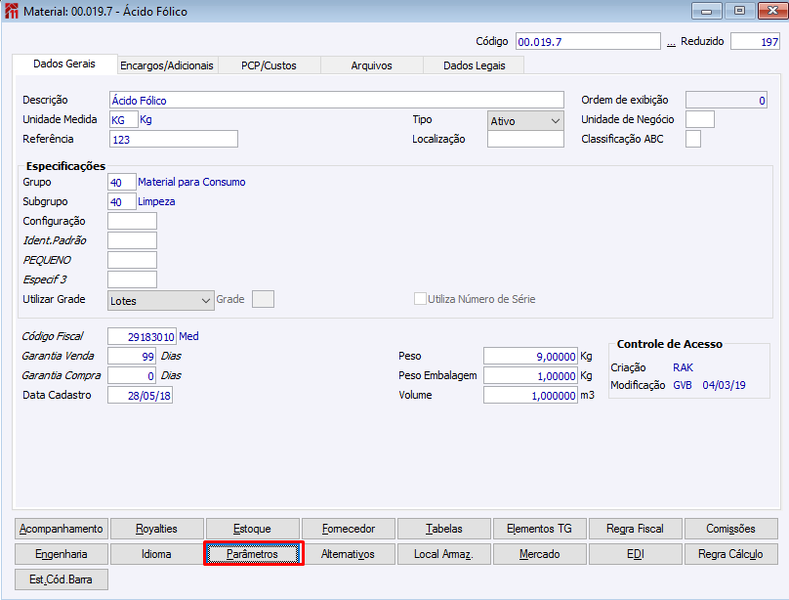Click the Data Cadastro field 28/05/18
This screenshot has height=600, width=789.
(140, 395)
